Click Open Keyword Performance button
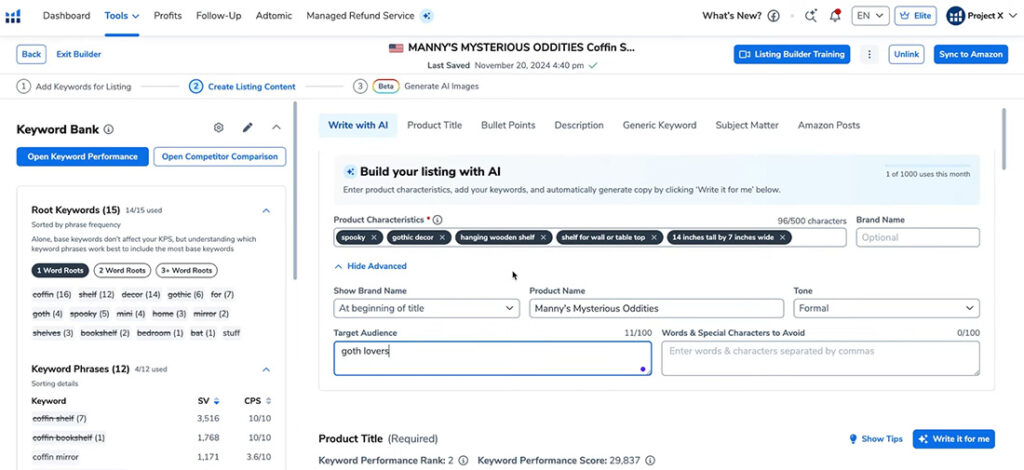Image resolution: width=1024 pixels, height=470 pixels. pos(82,157)
